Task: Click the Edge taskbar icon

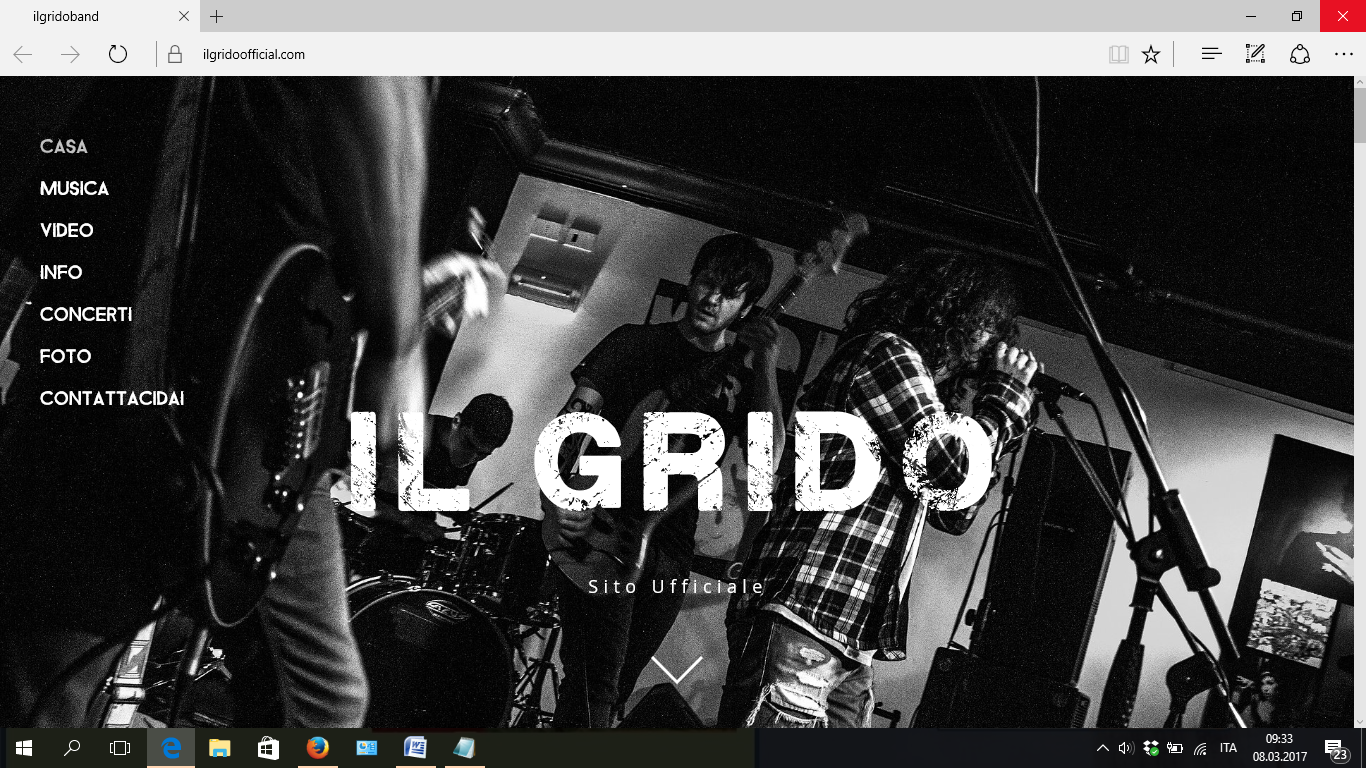Action: pyautogui.click(x=171, y=748)
